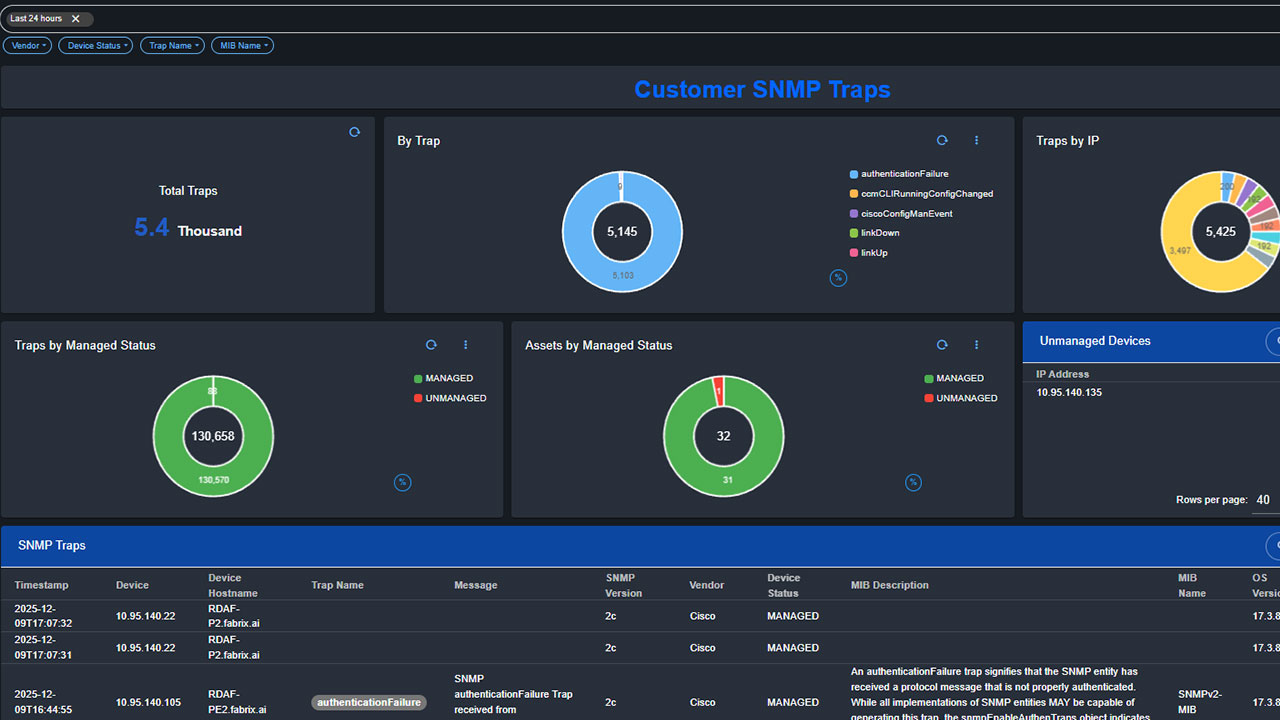Toggle percentage on Assets by Managed Status
Screen dimensions: 1280x720
[x=913, y=482]
